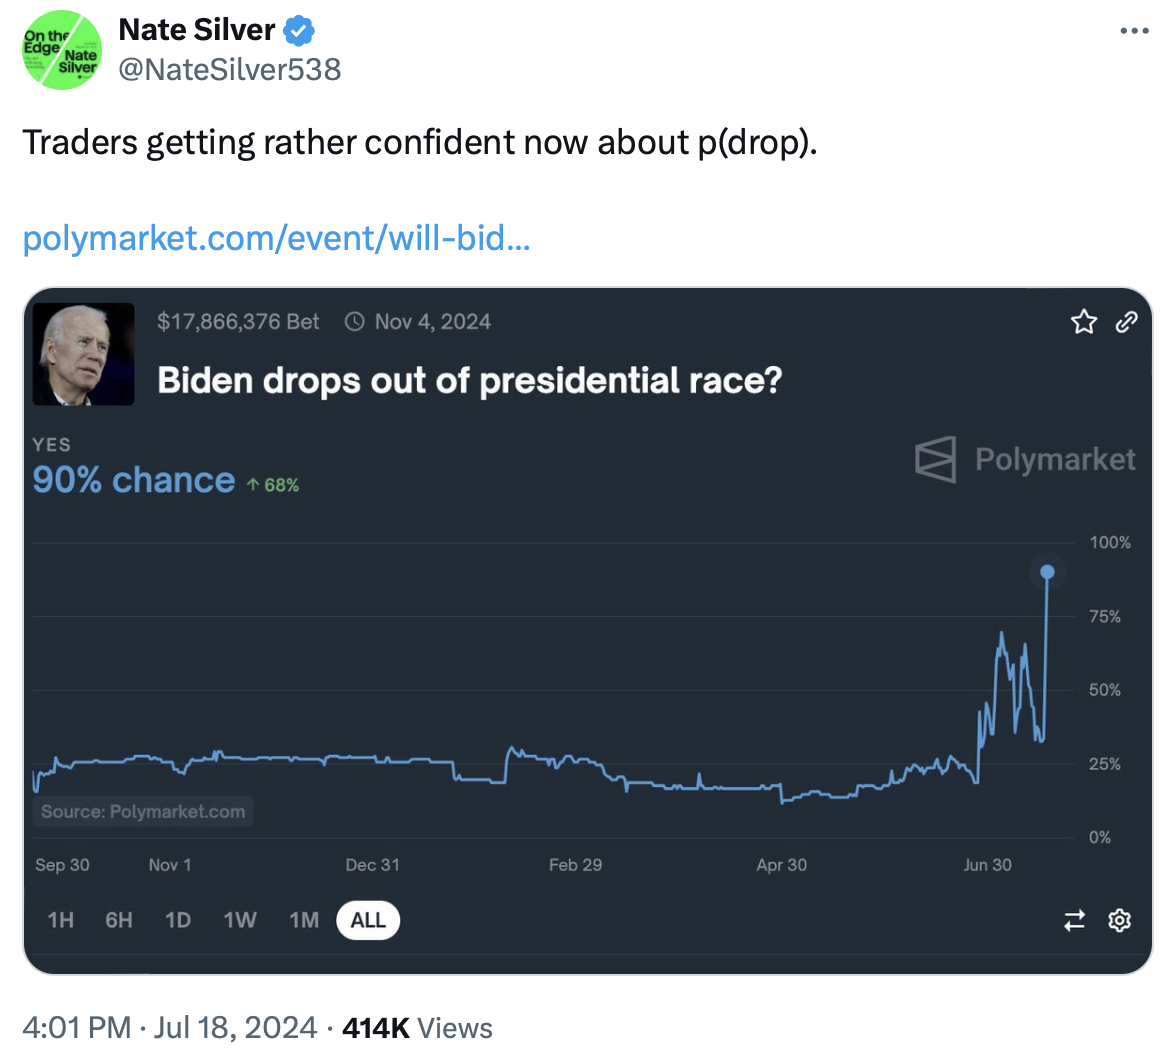Open the chart settings gear
1168x1054 pixels.
tap(1120, 920)
